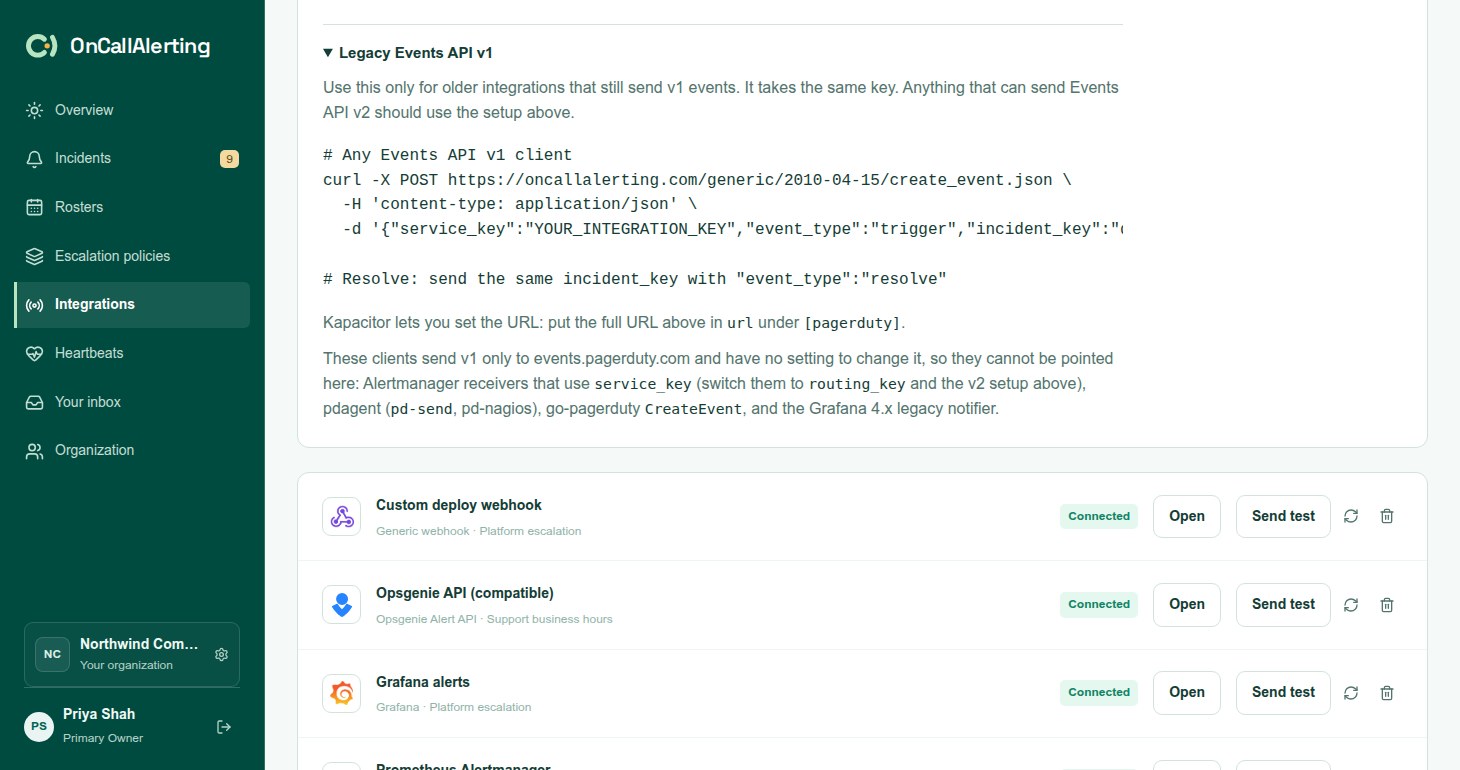Viewport: 1460px width, 770px height.
Task: Click "Opsgenie API (compatible)" title text
Action: 465,593
